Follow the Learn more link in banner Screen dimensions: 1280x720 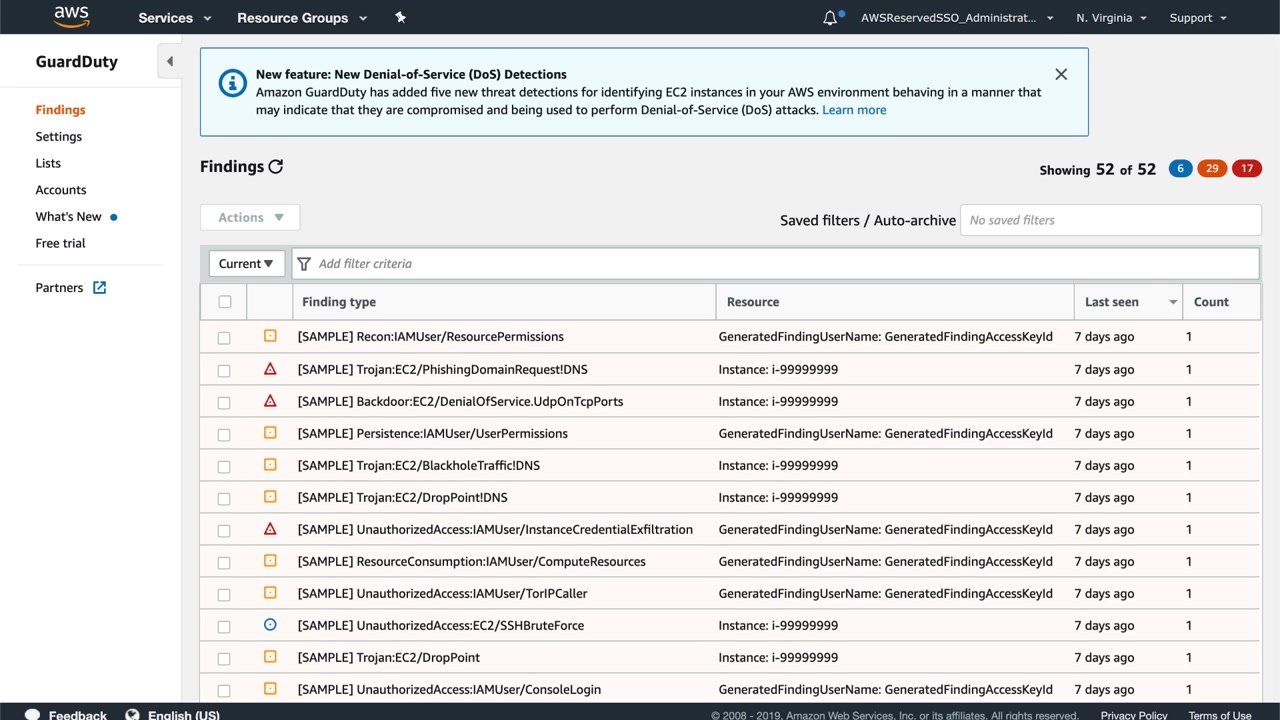tap(854, 110)
